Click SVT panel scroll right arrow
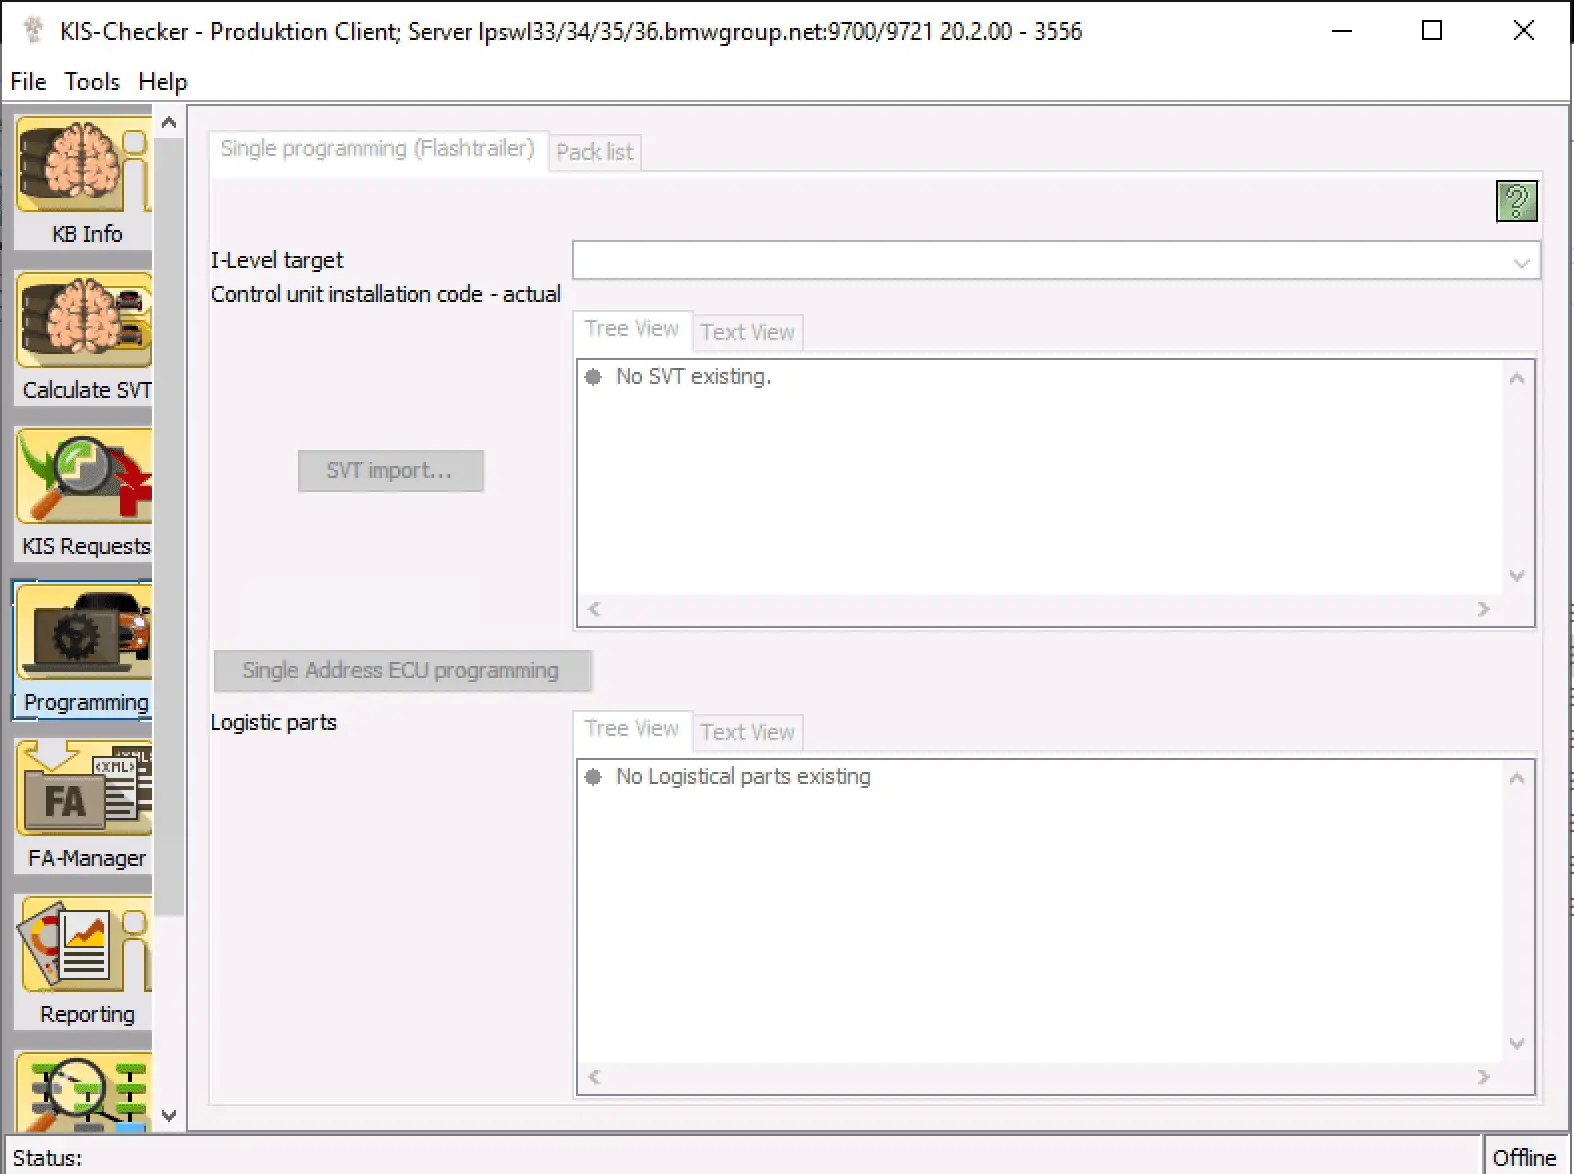1574x1174 pixels. (x=1484, y=609)
